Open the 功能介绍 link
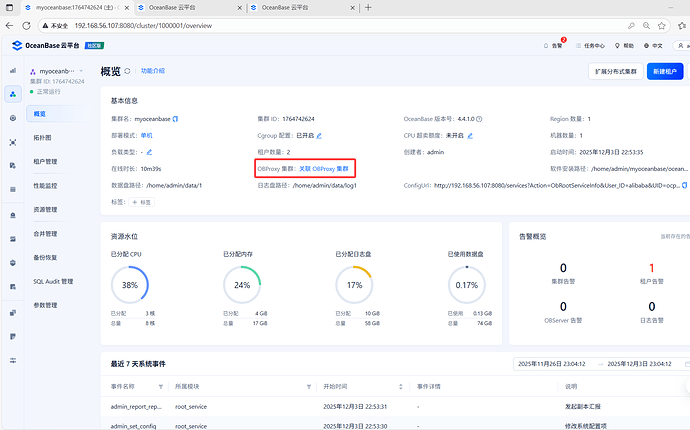This screenshot has width=690, height=430. 152,71
